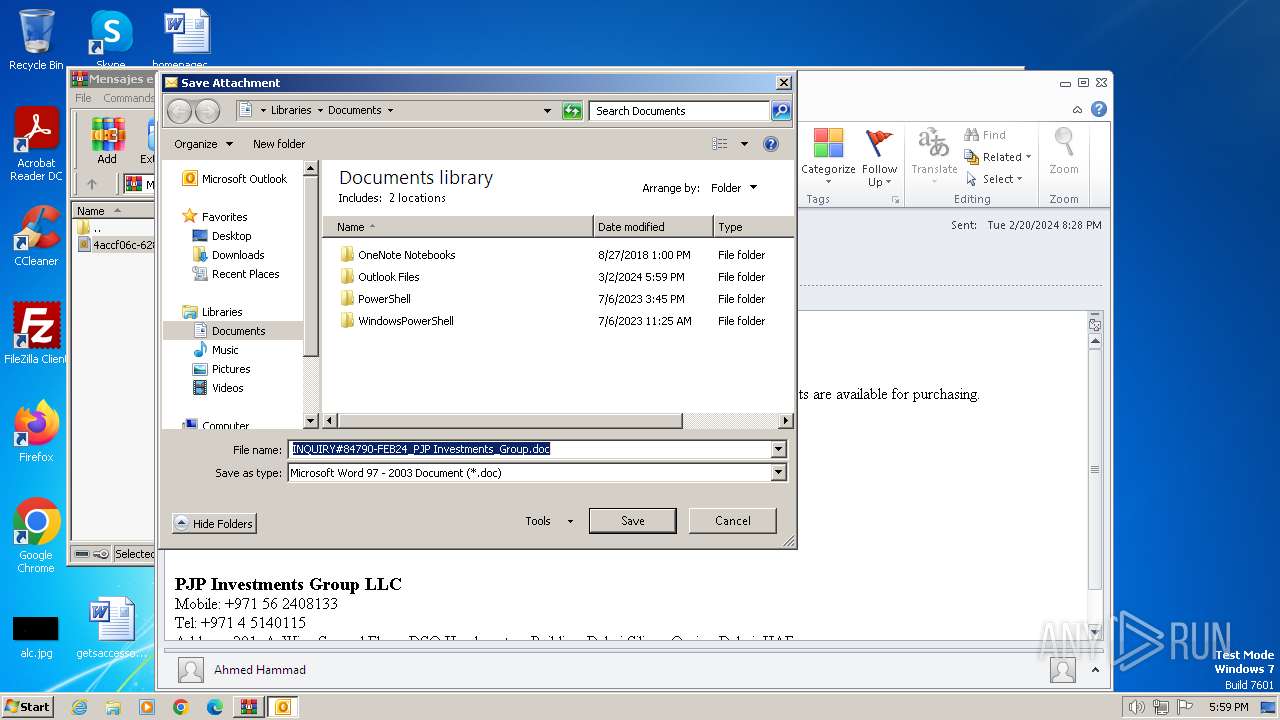Image resolution: width=1280 pixels, height=720 pixels.
Task: Click Follow Up flag in Outlook ribbon
Action: coord(880,157)
